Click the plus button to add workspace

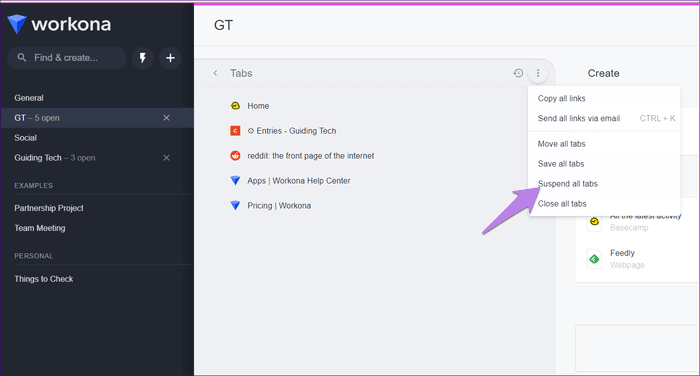click(170, 58)
